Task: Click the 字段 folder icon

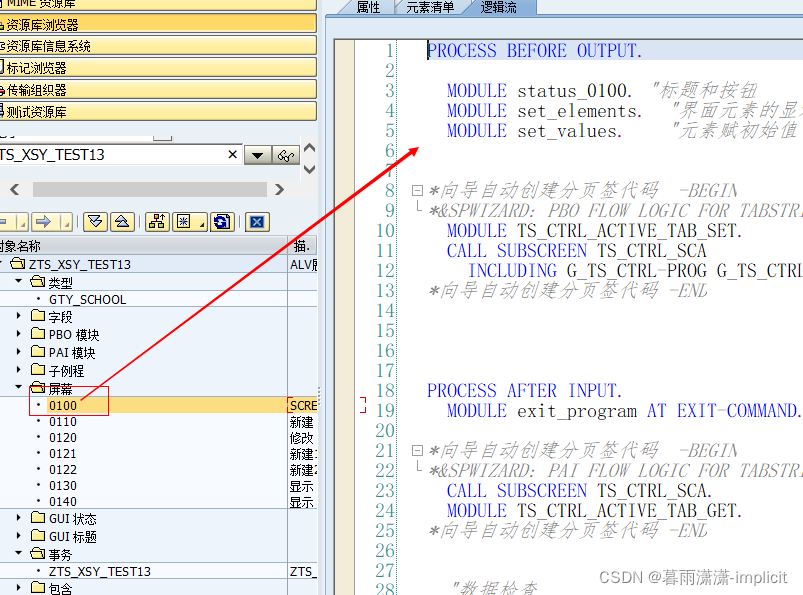Action: pyautogui.click(x=38, y=315)
